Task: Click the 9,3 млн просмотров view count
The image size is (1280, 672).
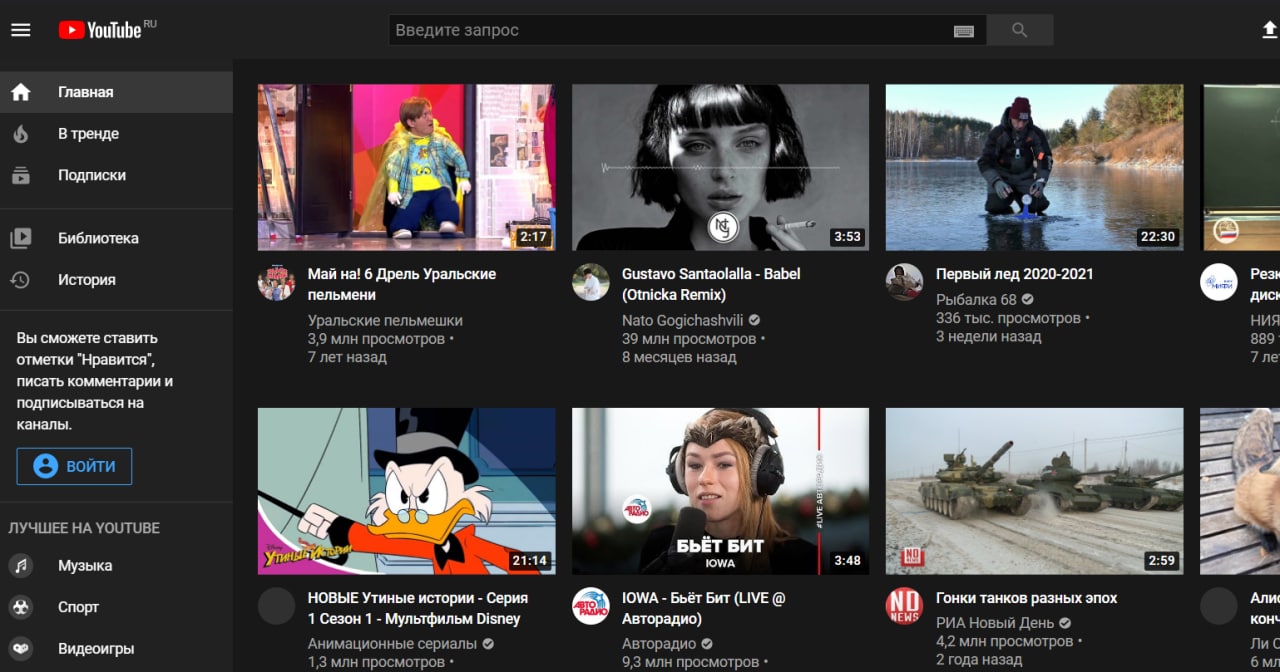Action: (x=690, y=662)
